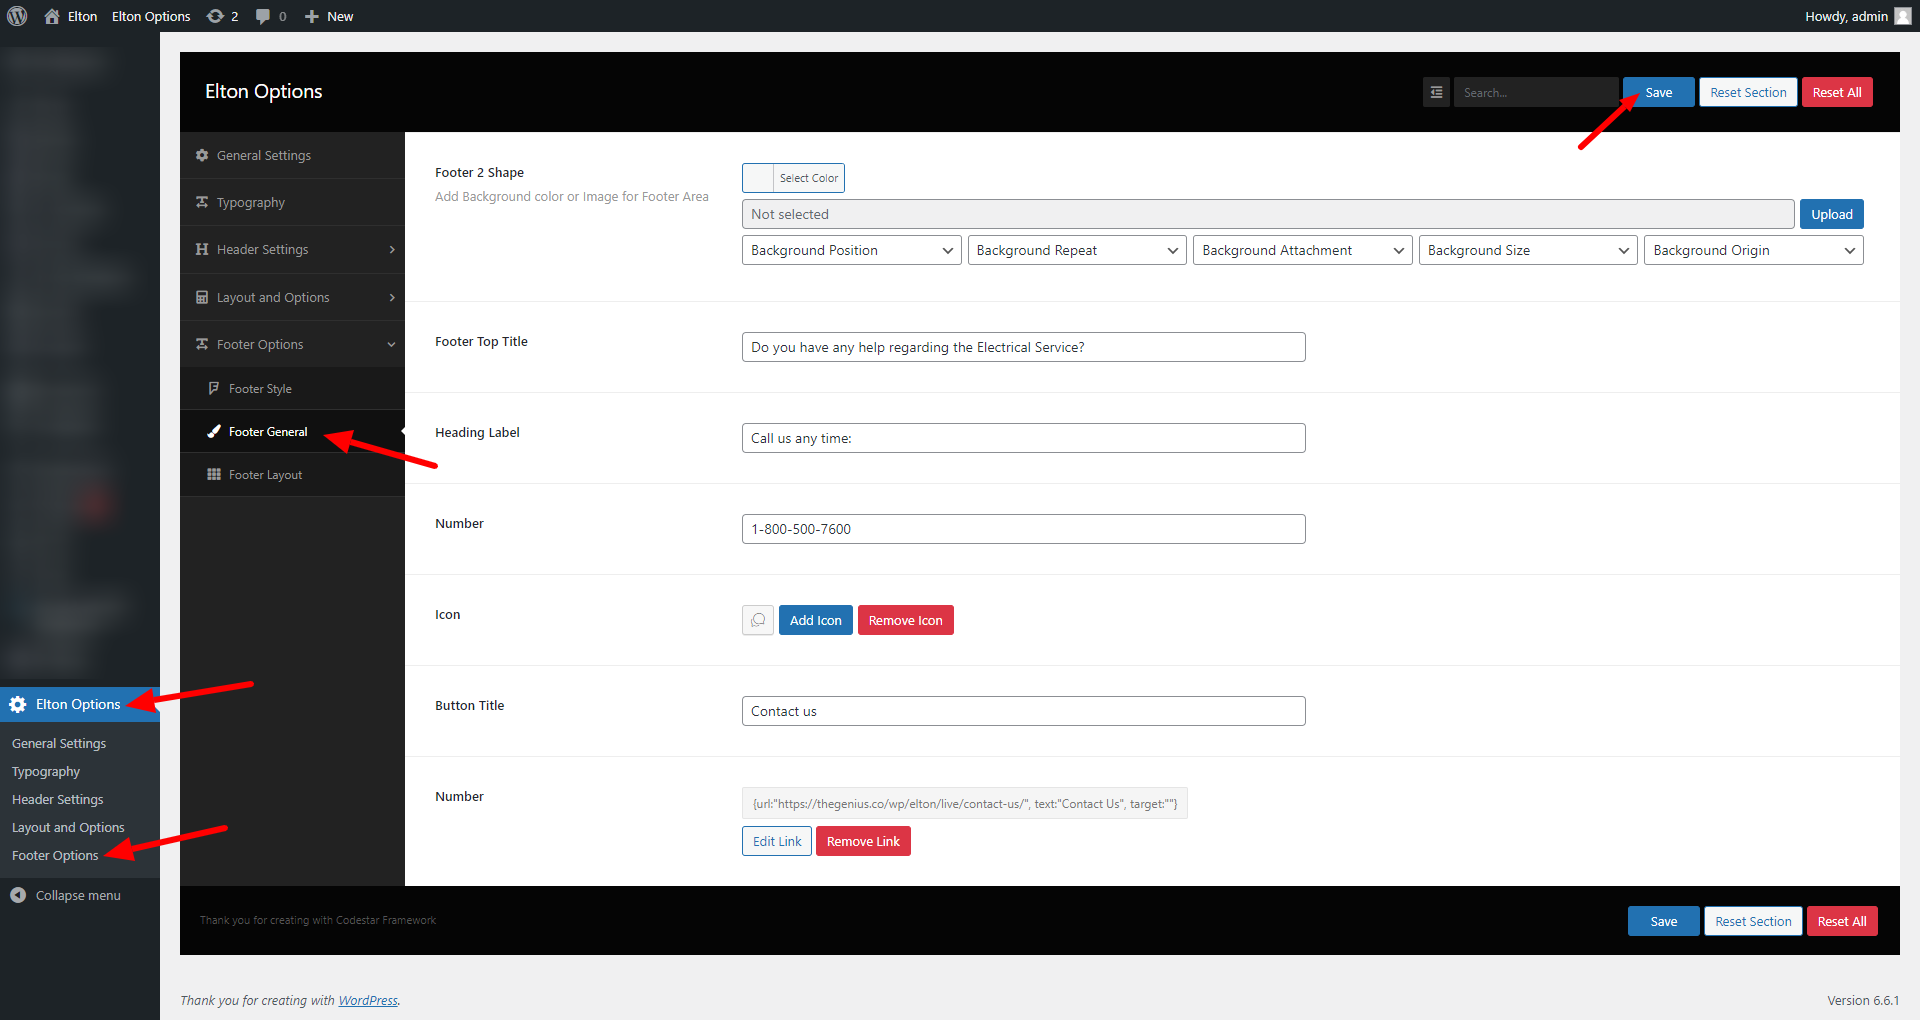
Task: Expand Layout and Options section
Action: tap(292, 297)
